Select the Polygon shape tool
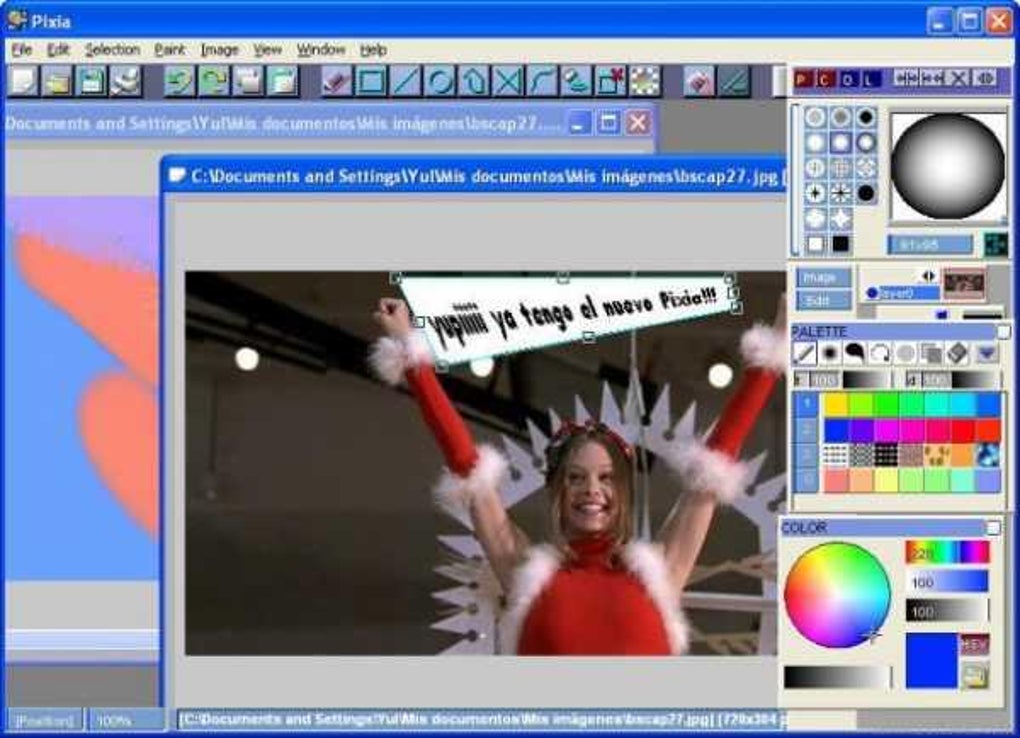 474,82
